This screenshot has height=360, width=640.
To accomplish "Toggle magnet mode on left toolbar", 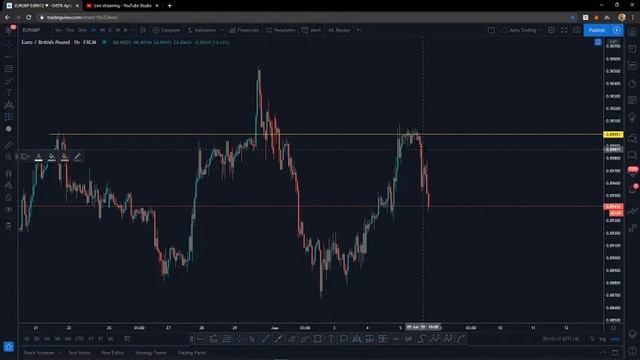I will 9,173.
